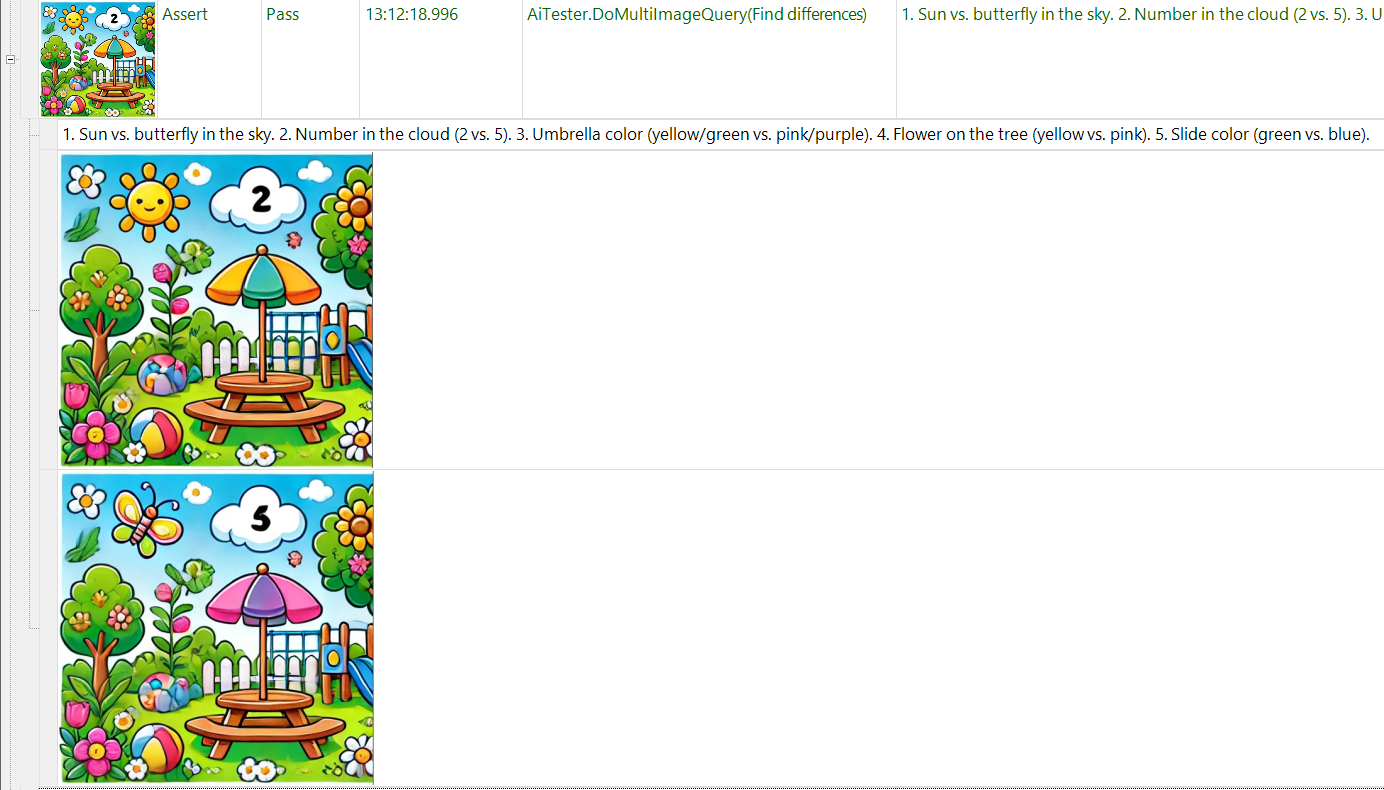This screenshot has height=790, width=1384.
Task: Click the cloud showing number 5
Action: pos(261,518)
